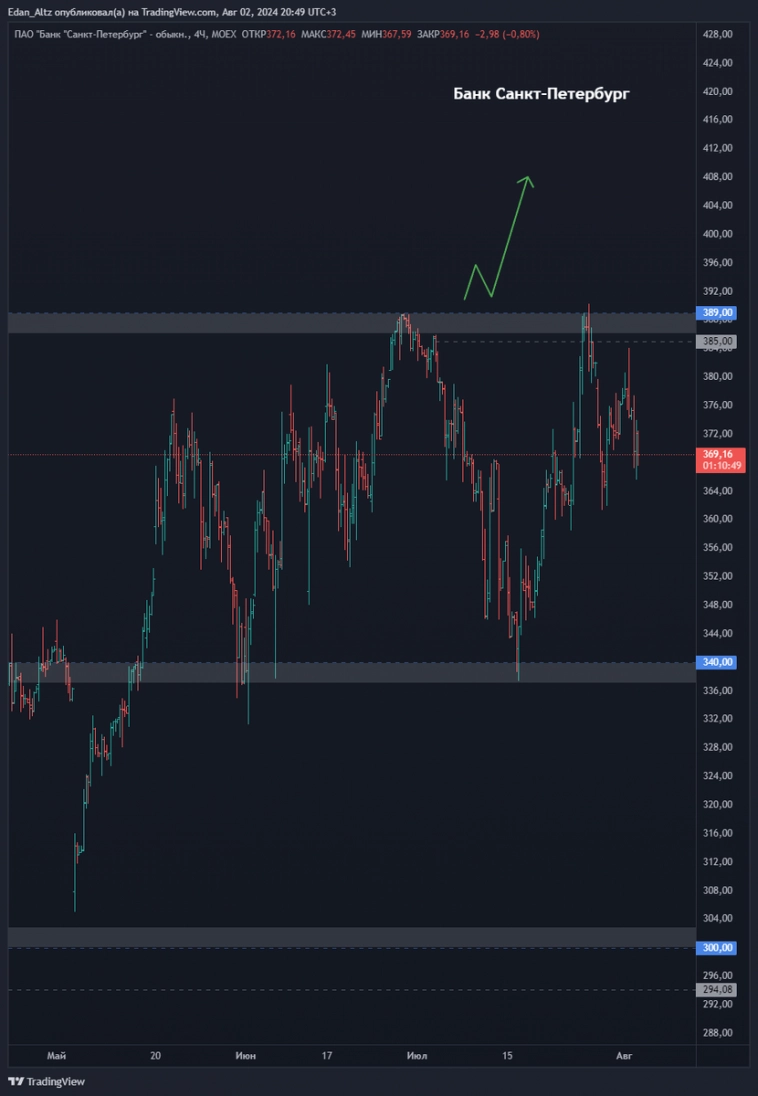Screen dimensions: 758x1096
Task: Click the 292,00 price axis label
Action: tap(718, 1004)
